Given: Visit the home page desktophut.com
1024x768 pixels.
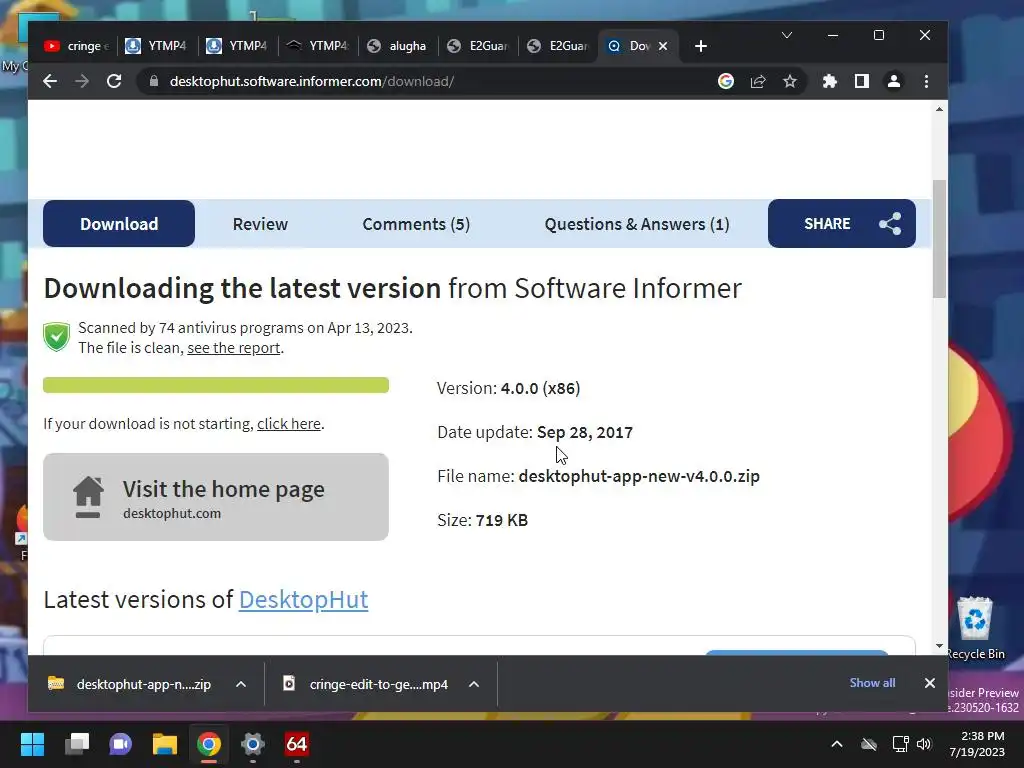Looking at the screenshot, I should click(x=216, y=497).
